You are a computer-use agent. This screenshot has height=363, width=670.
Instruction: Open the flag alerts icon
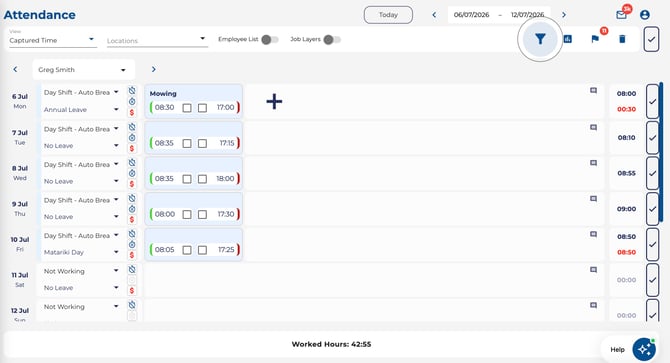pos(595,39)
